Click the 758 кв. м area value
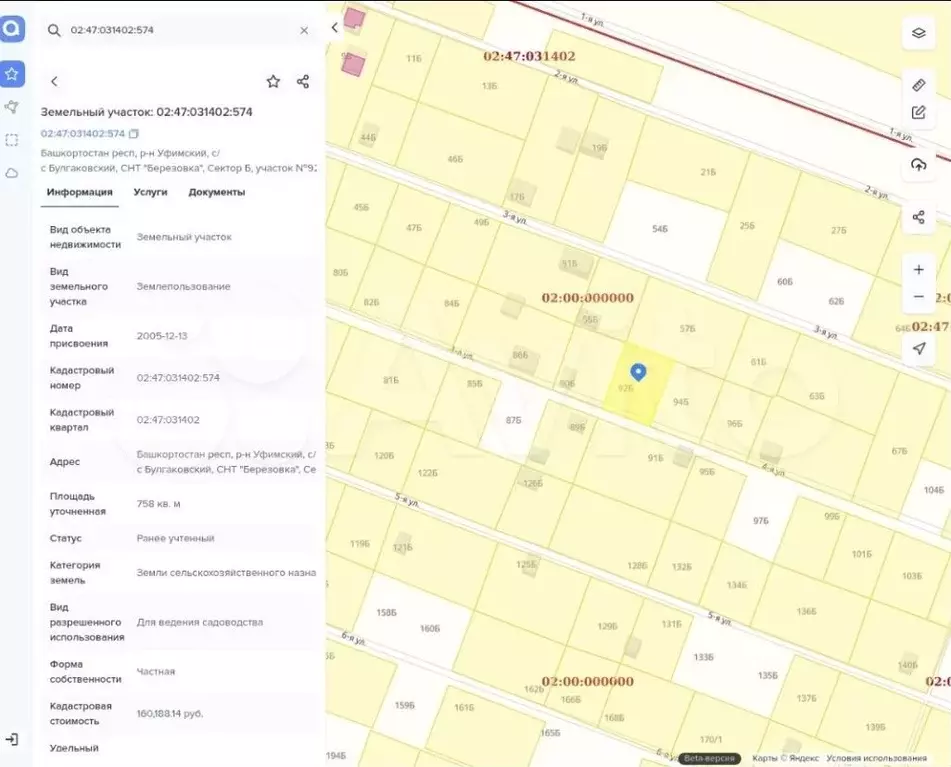Screen dimensions: 951x767 click(158, 504)
